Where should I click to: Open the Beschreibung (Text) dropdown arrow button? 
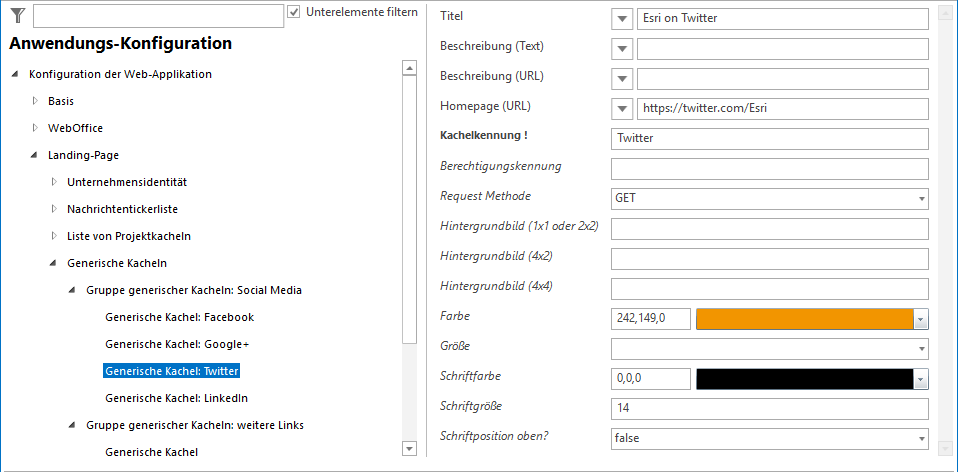(x=621, y=49)
